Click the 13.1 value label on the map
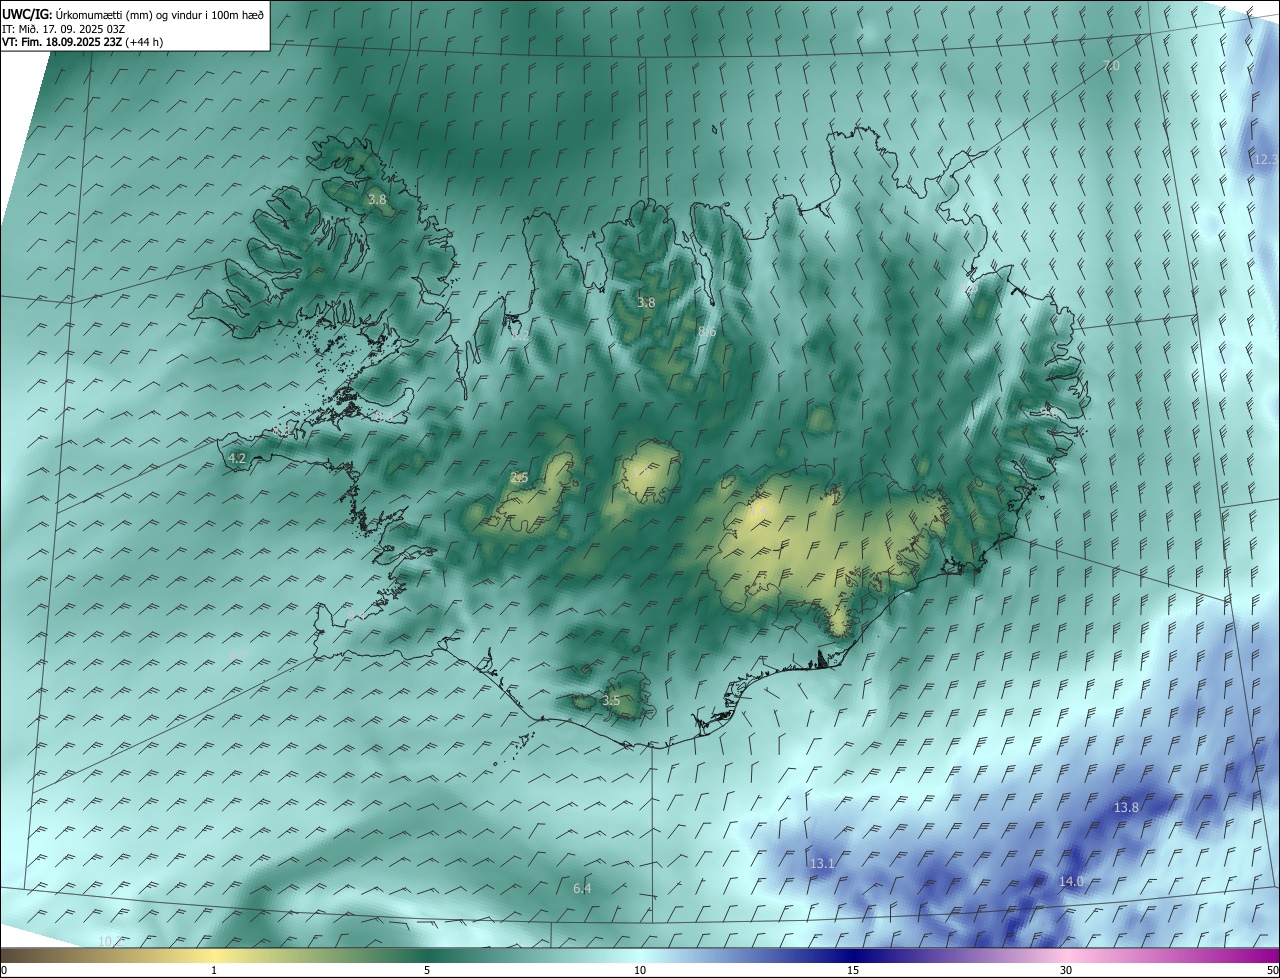1280x978 pixels. click(x=822, y=863)
